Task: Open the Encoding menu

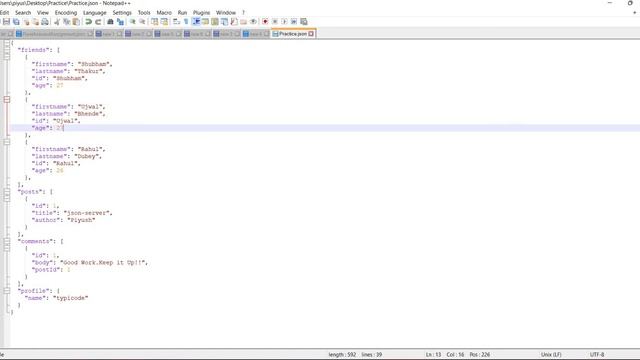Action: pyautogui.click(x=66, y=13)
